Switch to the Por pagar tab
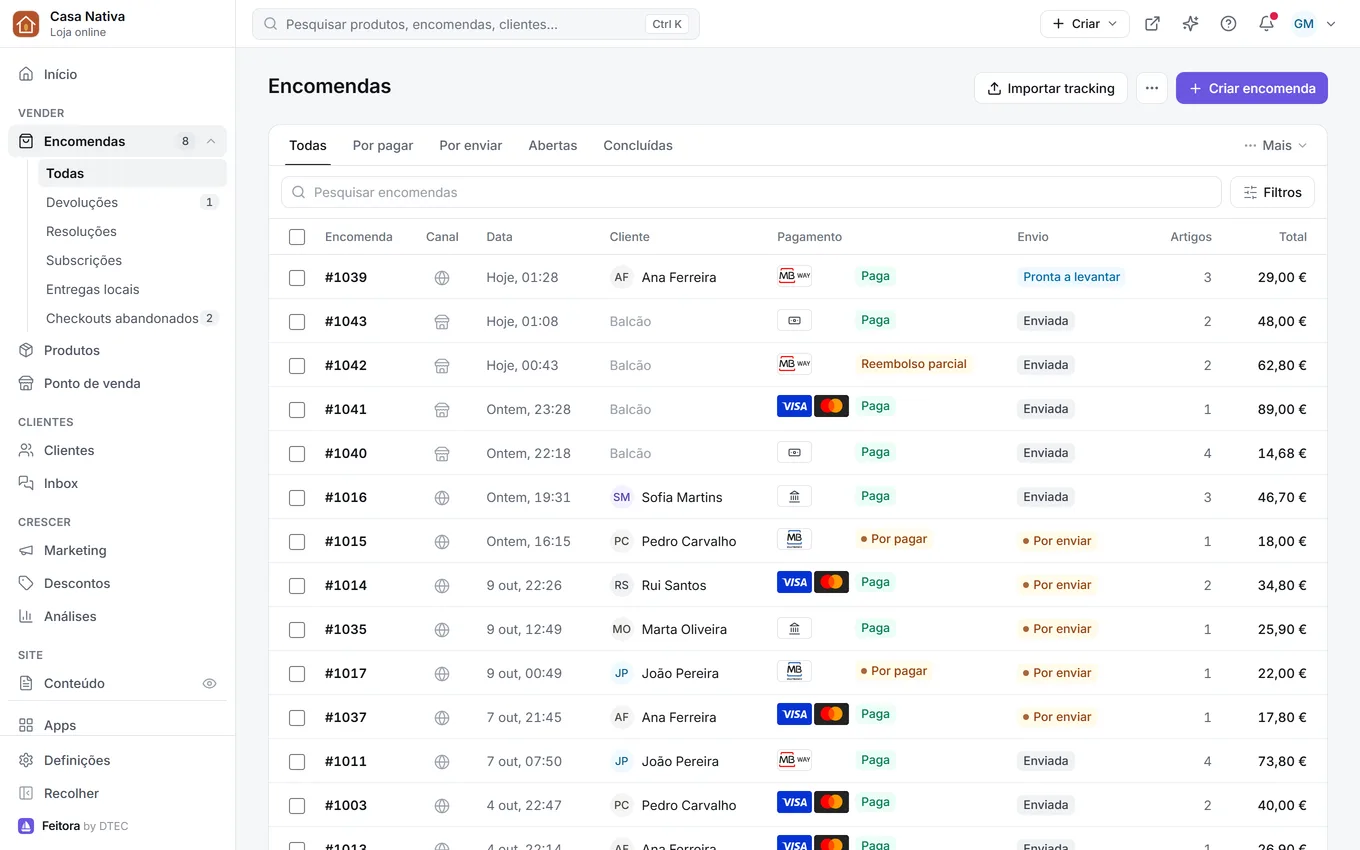The image size is (1360, 850). pyautogui.click(x=383, y=145)
